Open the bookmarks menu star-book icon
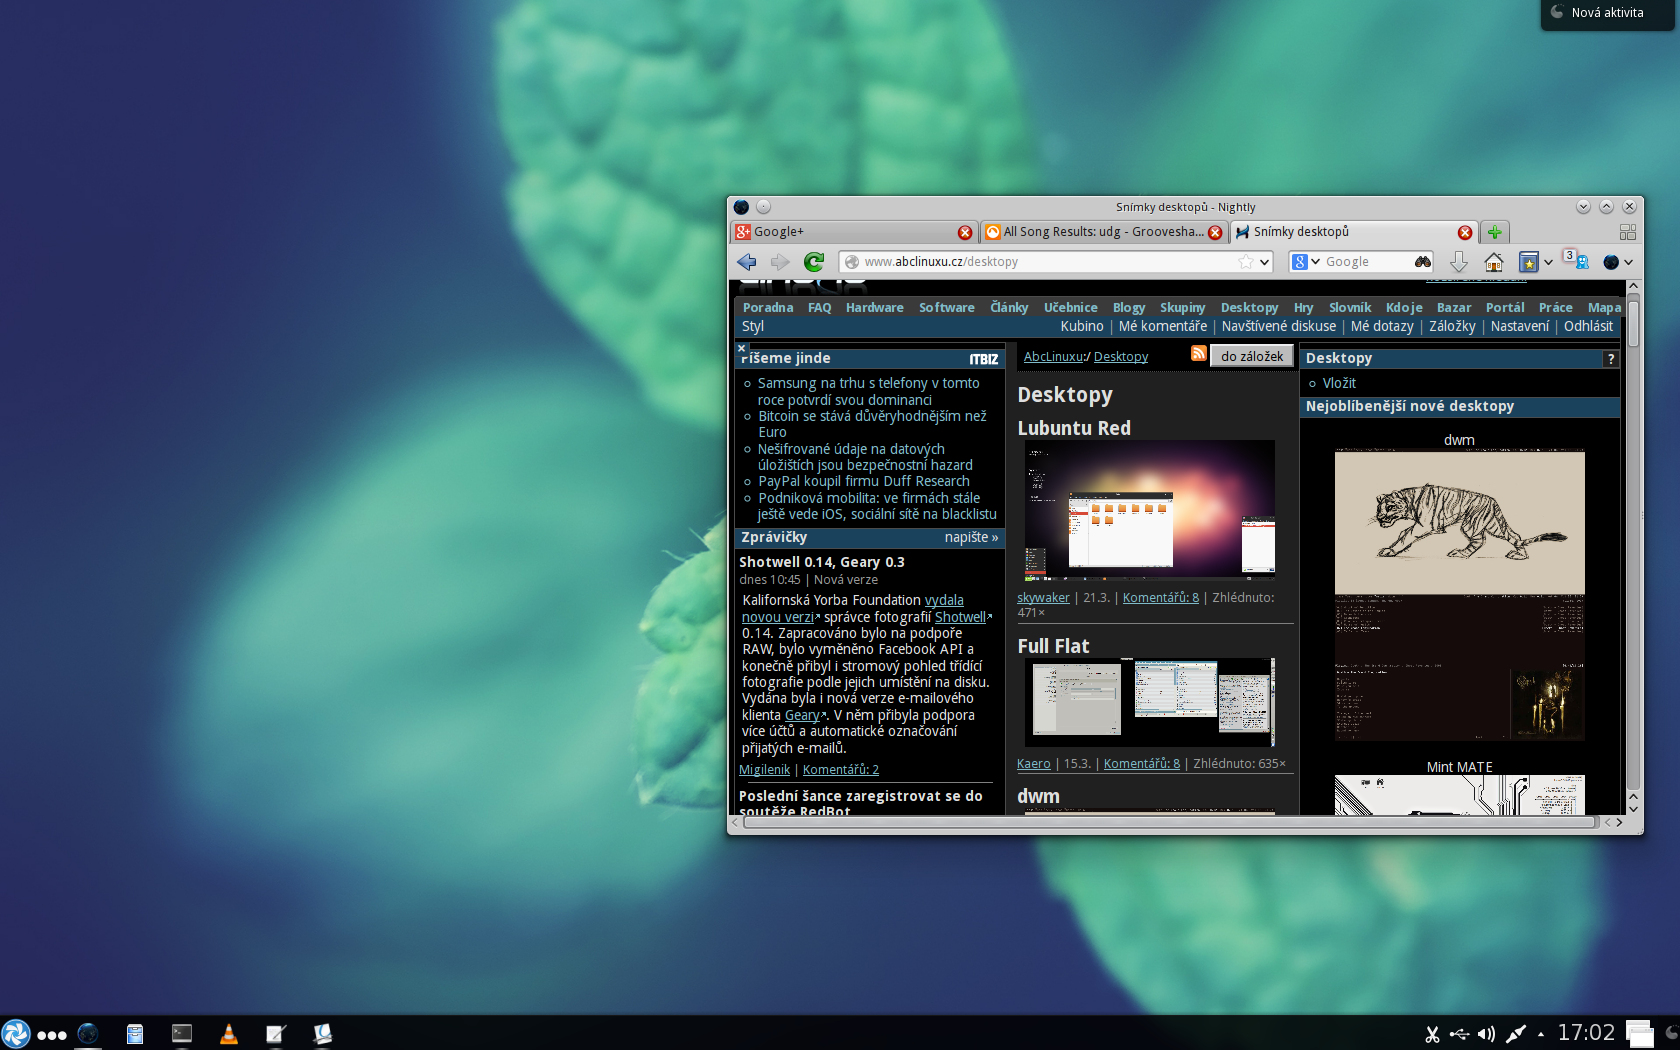1680x1050 pixels. [x=1528, y=262]
